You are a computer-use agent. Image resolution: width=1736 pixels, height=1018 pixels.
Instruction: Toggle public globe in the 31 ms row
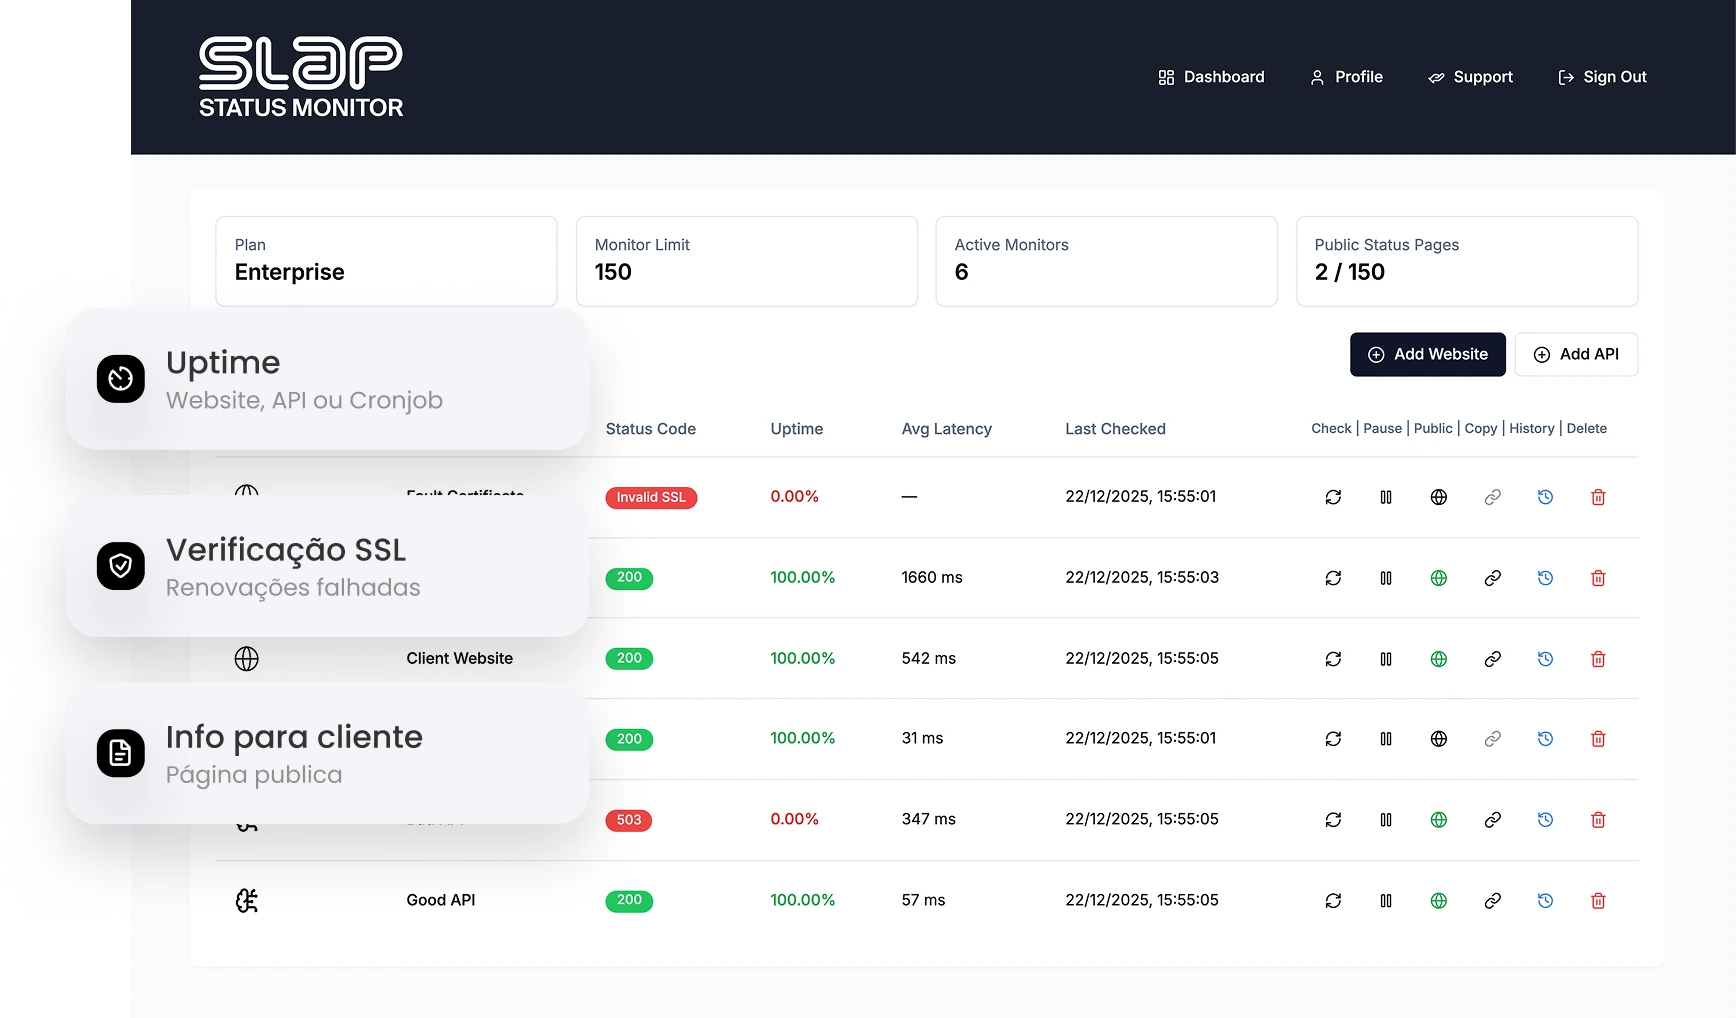pyautogui.click(x=1439, y=739)
